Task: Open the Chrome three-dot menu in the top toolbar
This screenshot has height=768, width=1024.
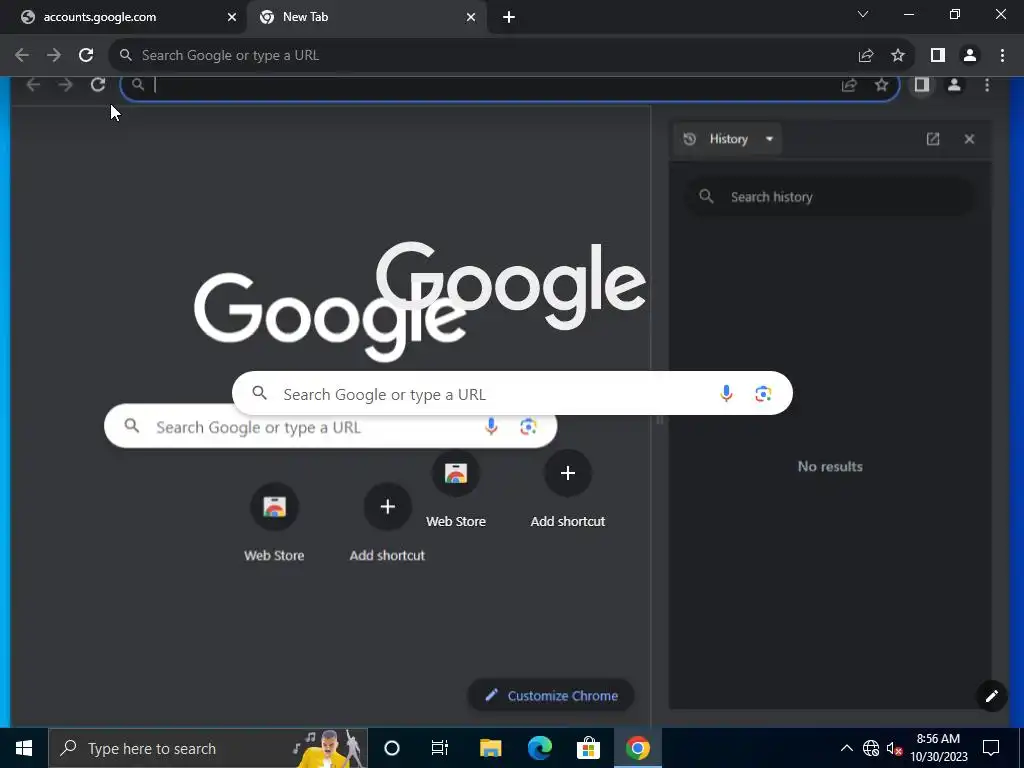Action: [x=1002, y=56]
